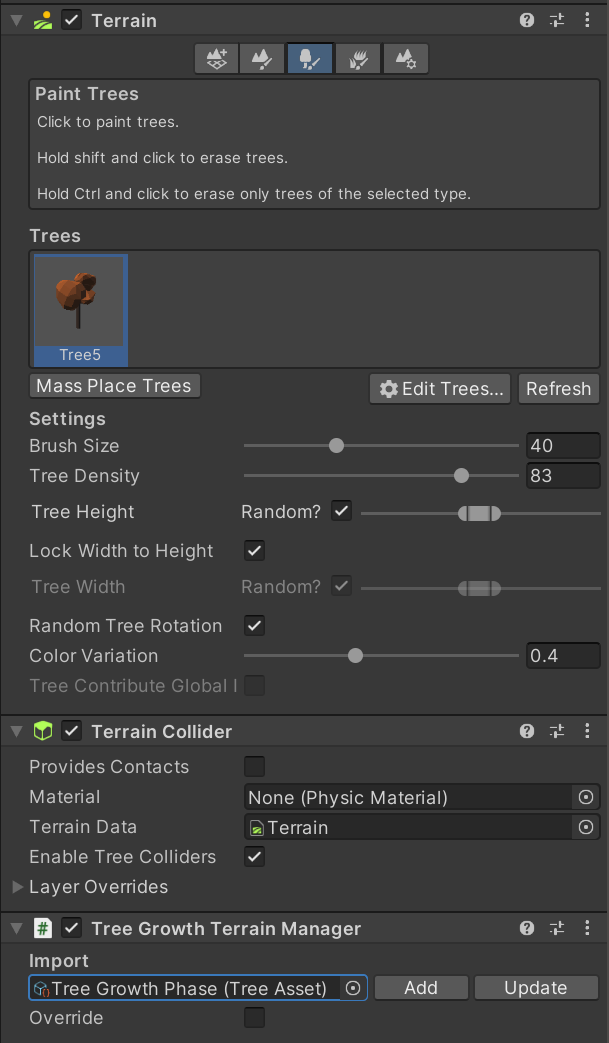
Task: Click the Terrain component icon
Action: tap(43, 21)
